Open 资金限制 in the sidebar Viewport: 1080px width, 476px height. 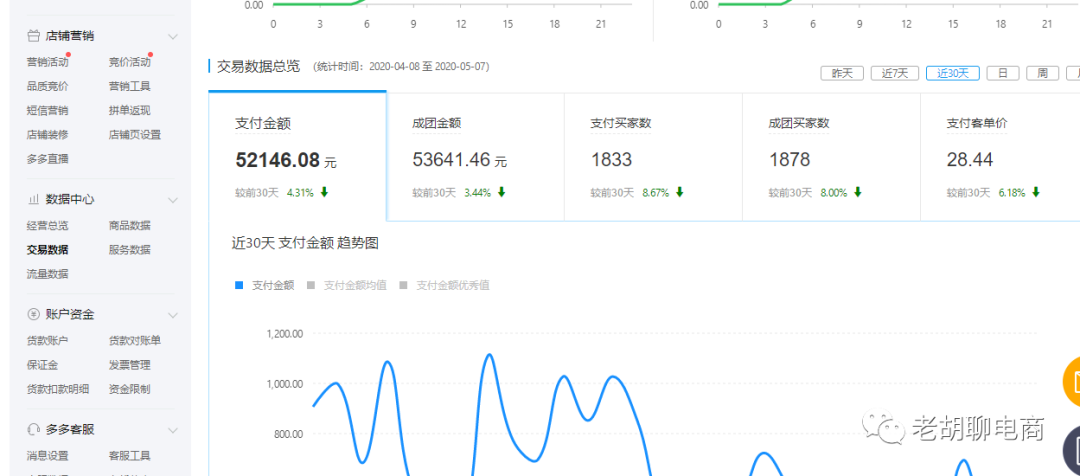pos(129,389)
